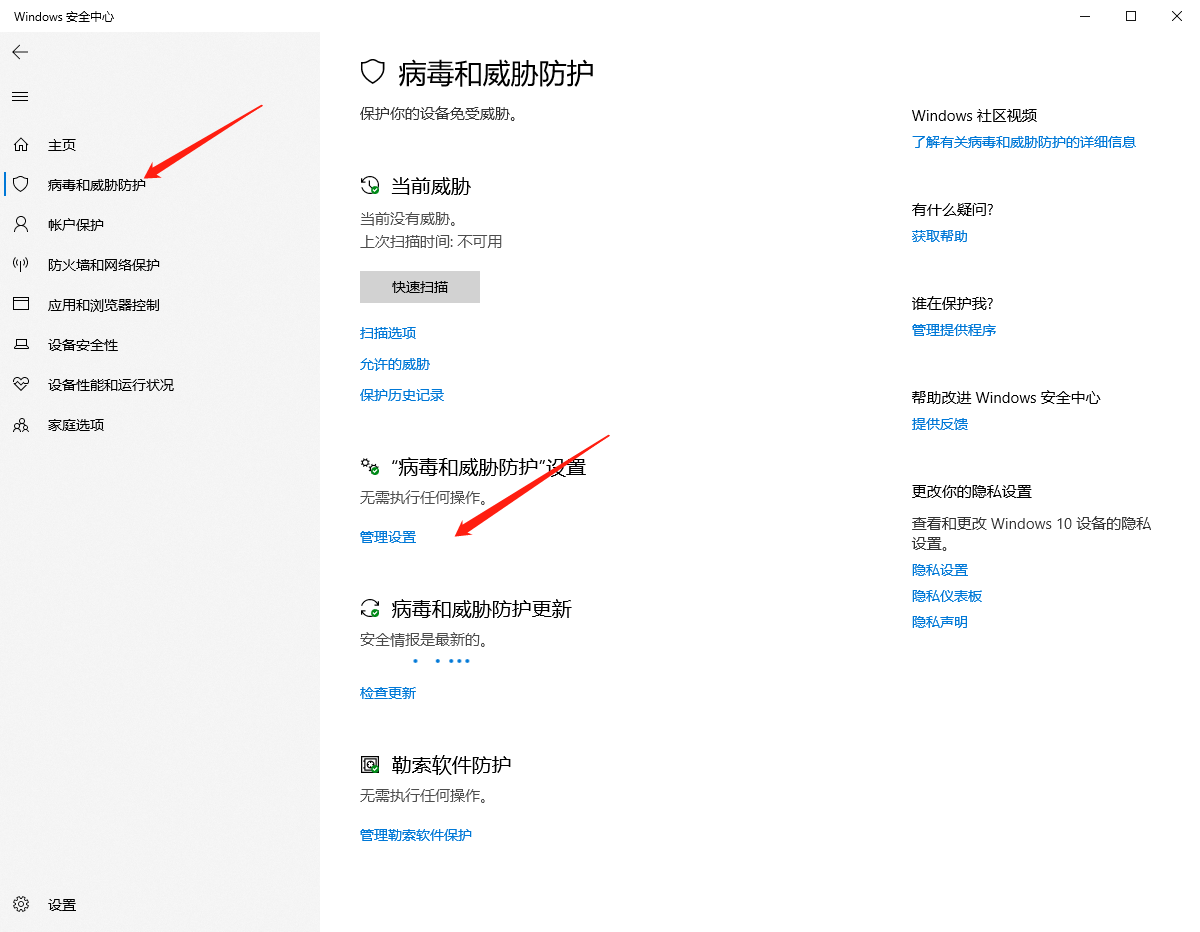Click the 有什么疑问? heading

coord(953,210)
